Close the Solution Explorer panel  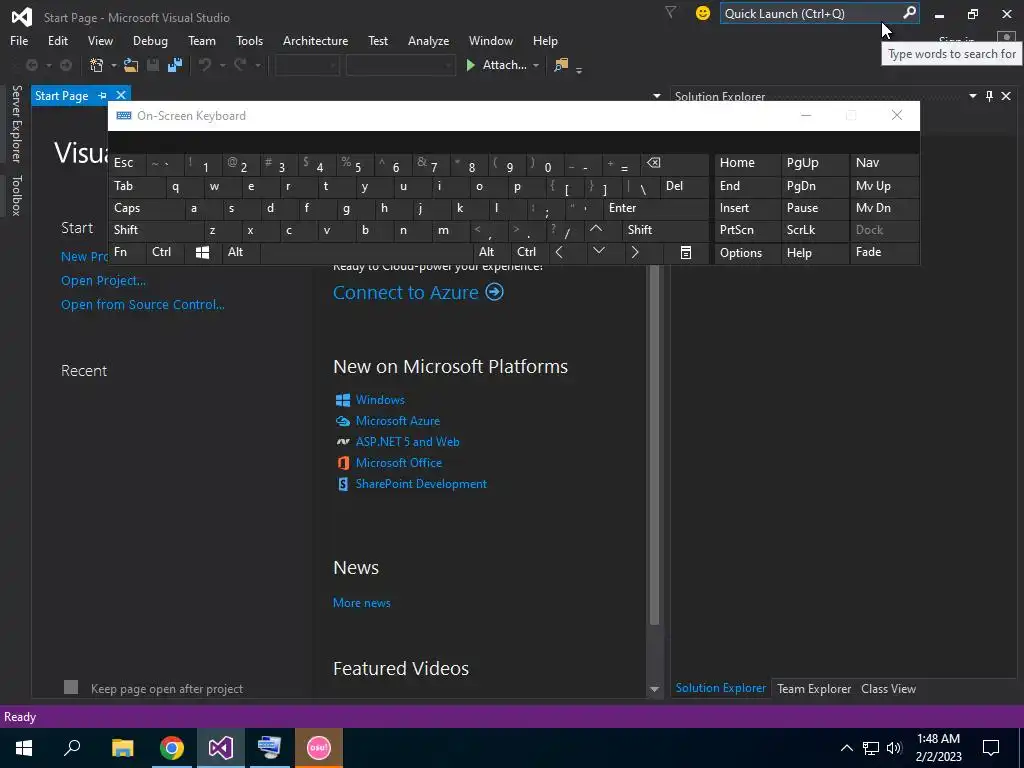(1006, 96)
